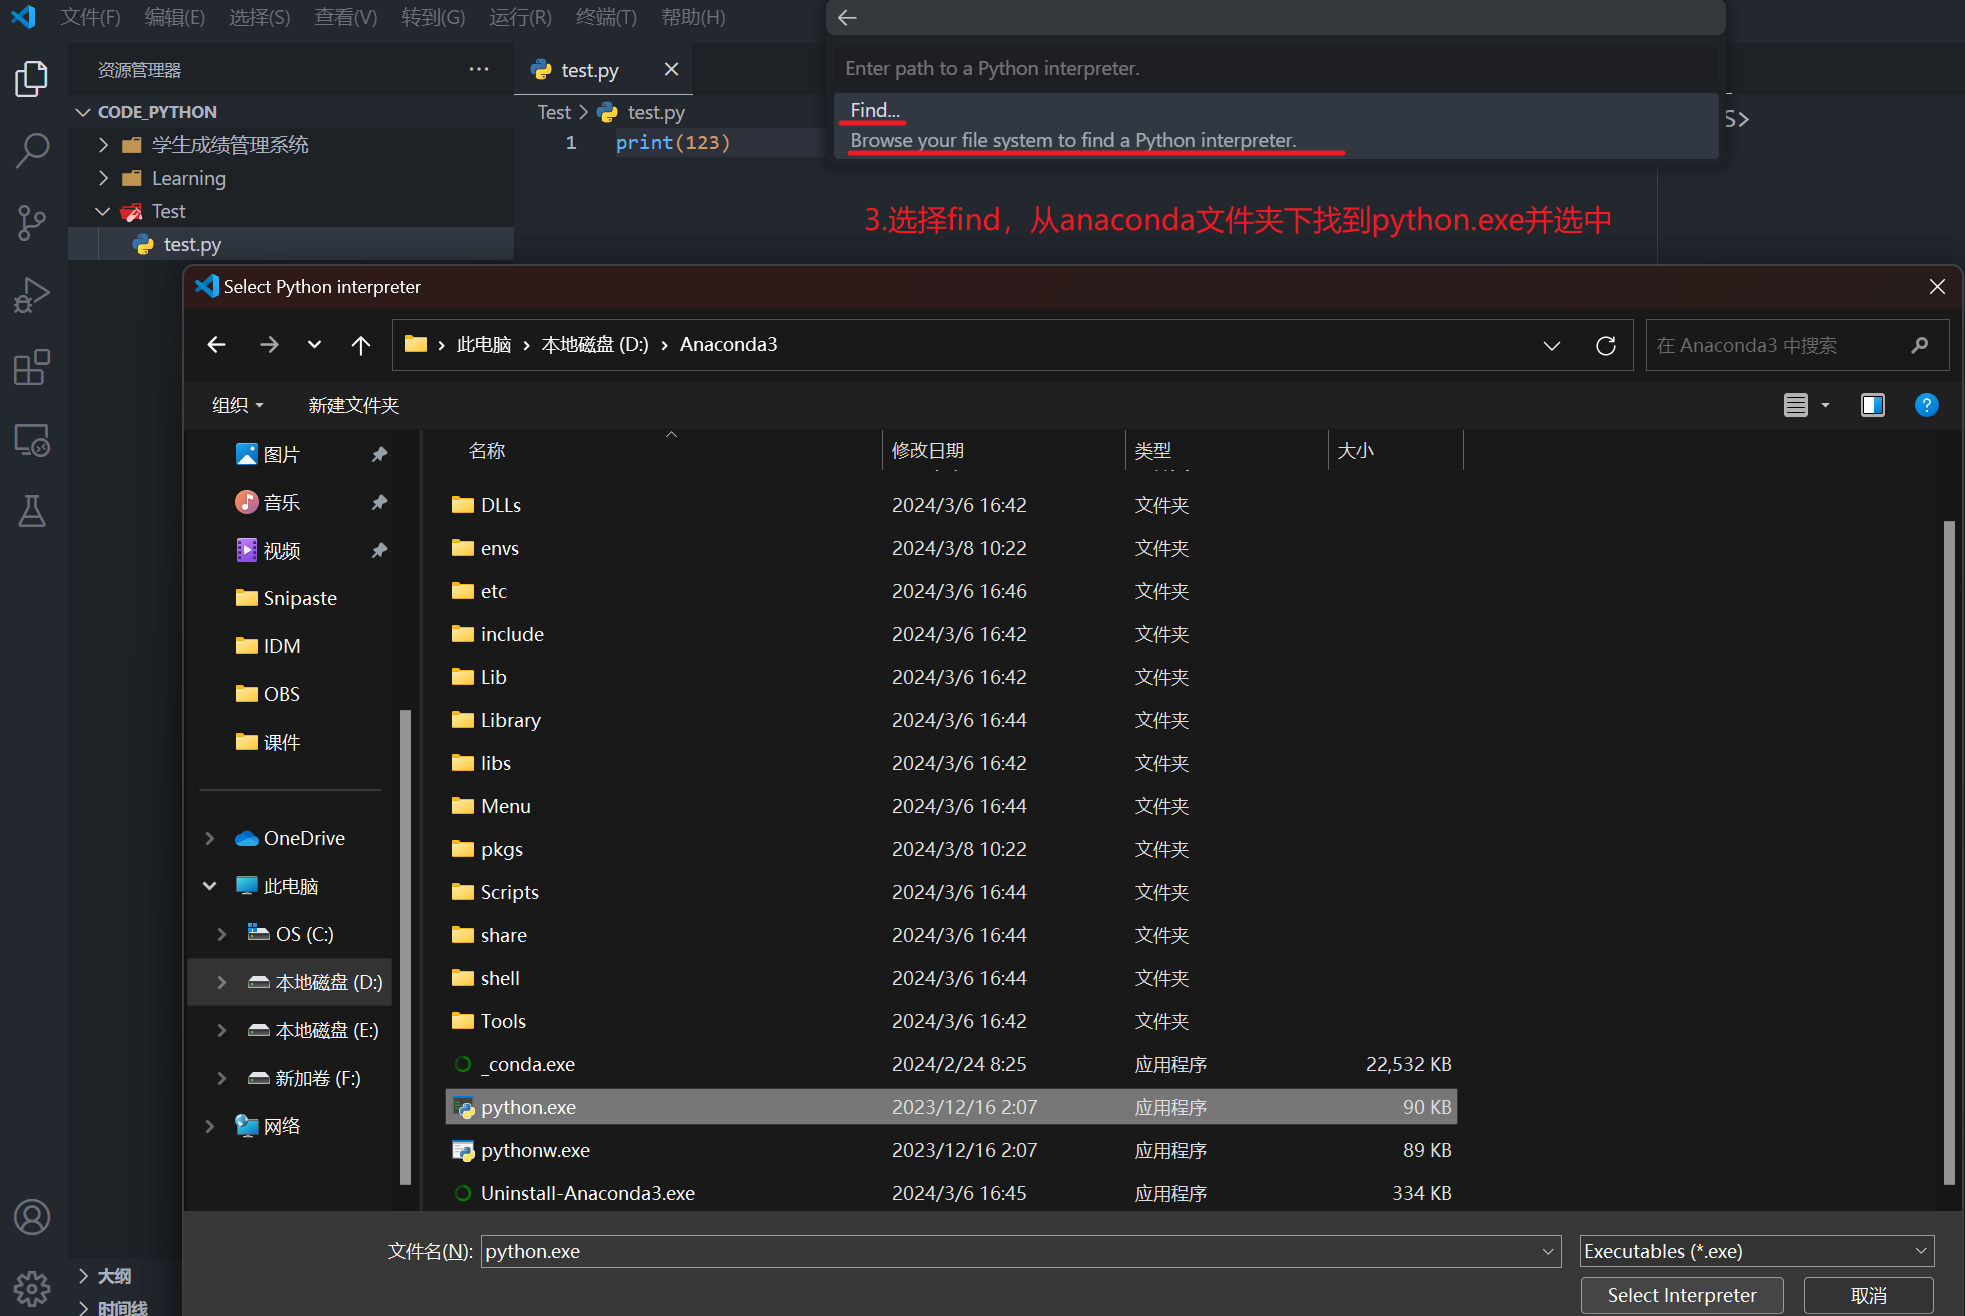The image size is (1965, 1316).
Task: Open the 运行(R) menu
Action: [520, 17]
